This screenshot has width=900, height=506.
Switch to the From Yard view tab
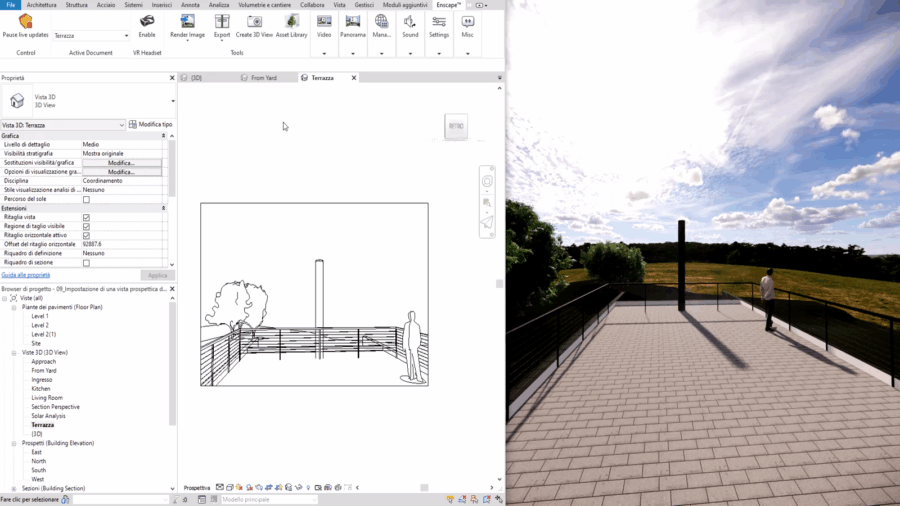[263, 77]
